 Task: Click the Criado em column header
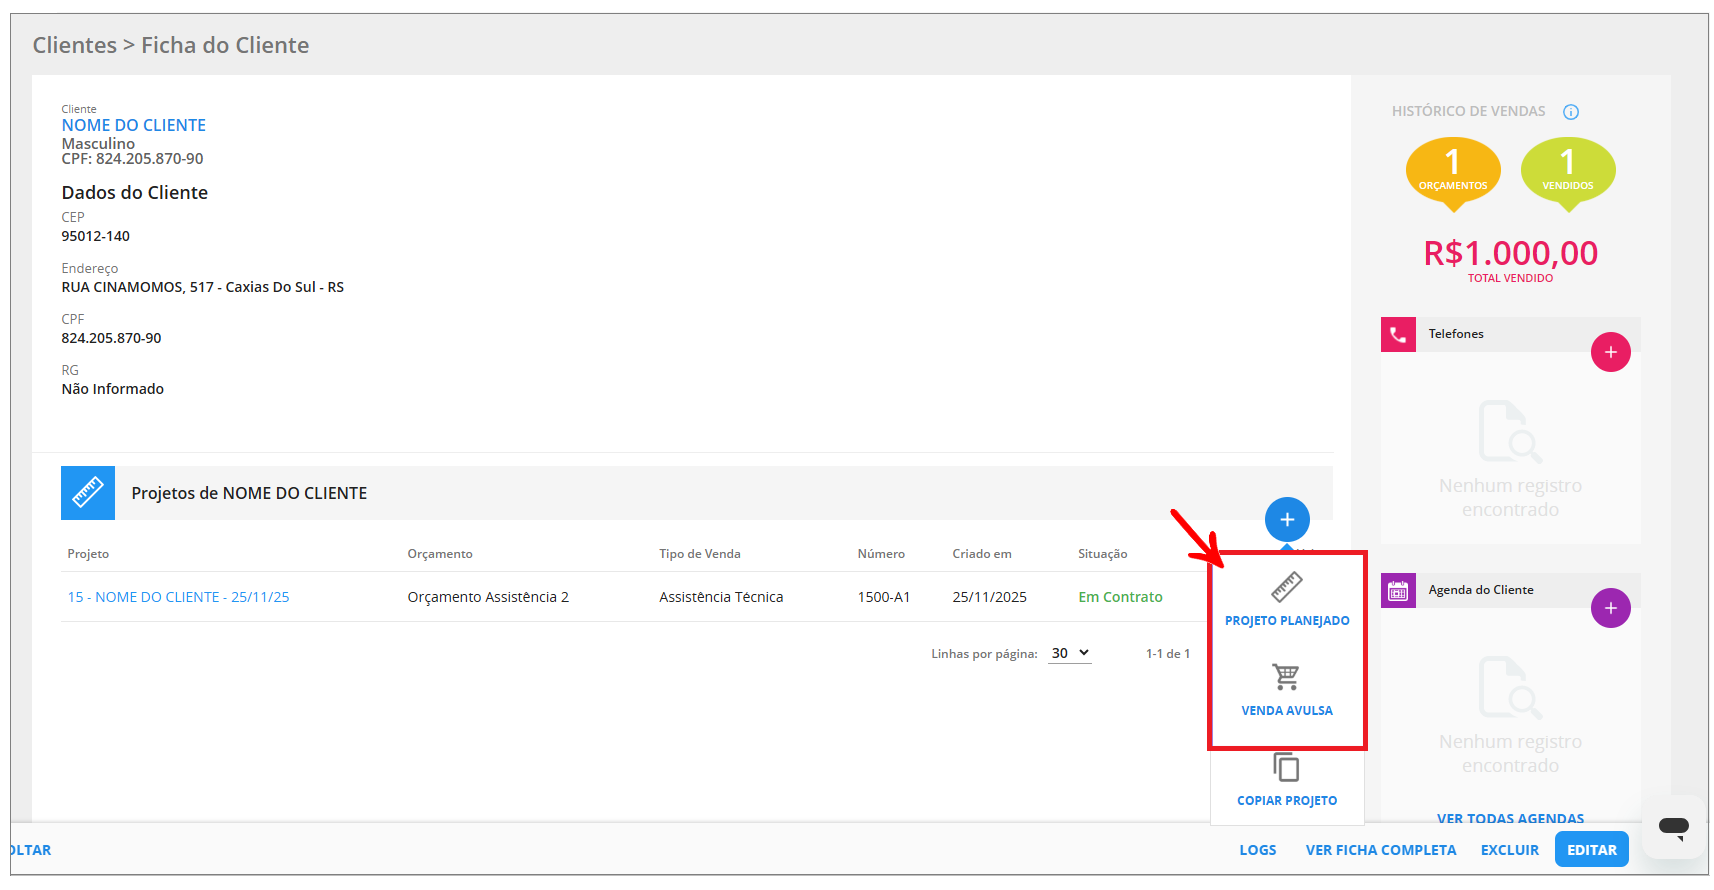click(x=982, y=554)
